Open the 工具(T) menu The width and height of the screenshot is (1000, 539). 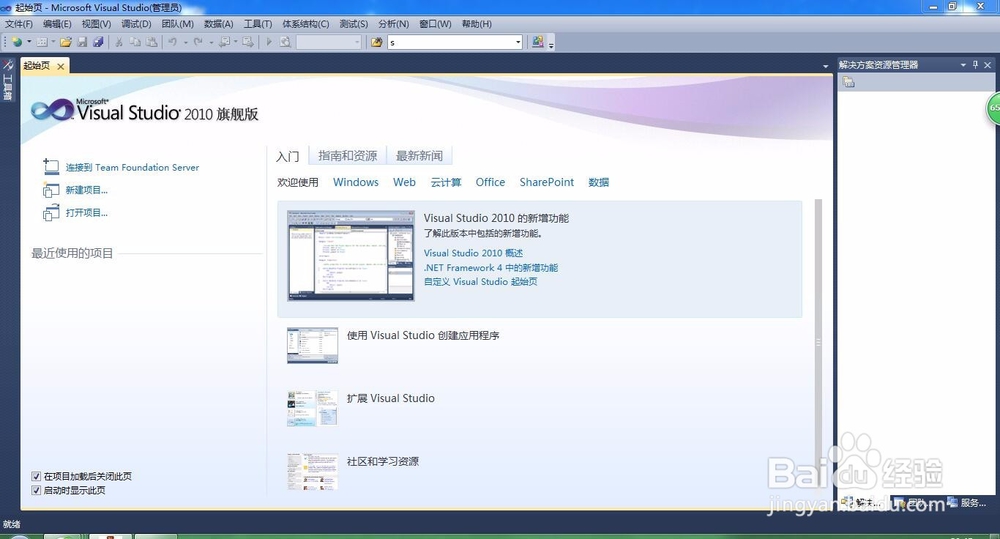[258, 24]
